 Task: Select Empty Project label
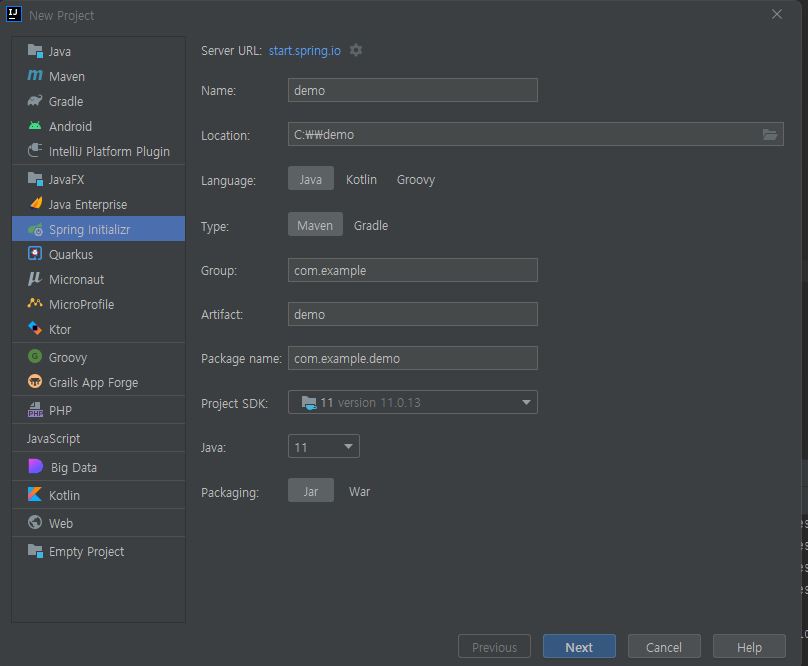(x=87, y=552)
